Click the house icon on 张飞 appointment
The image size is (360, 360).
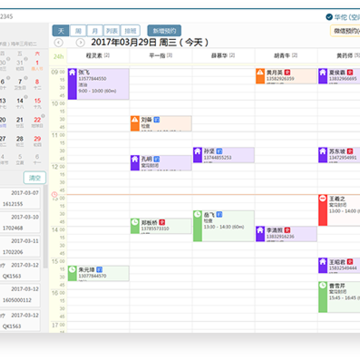72,72
